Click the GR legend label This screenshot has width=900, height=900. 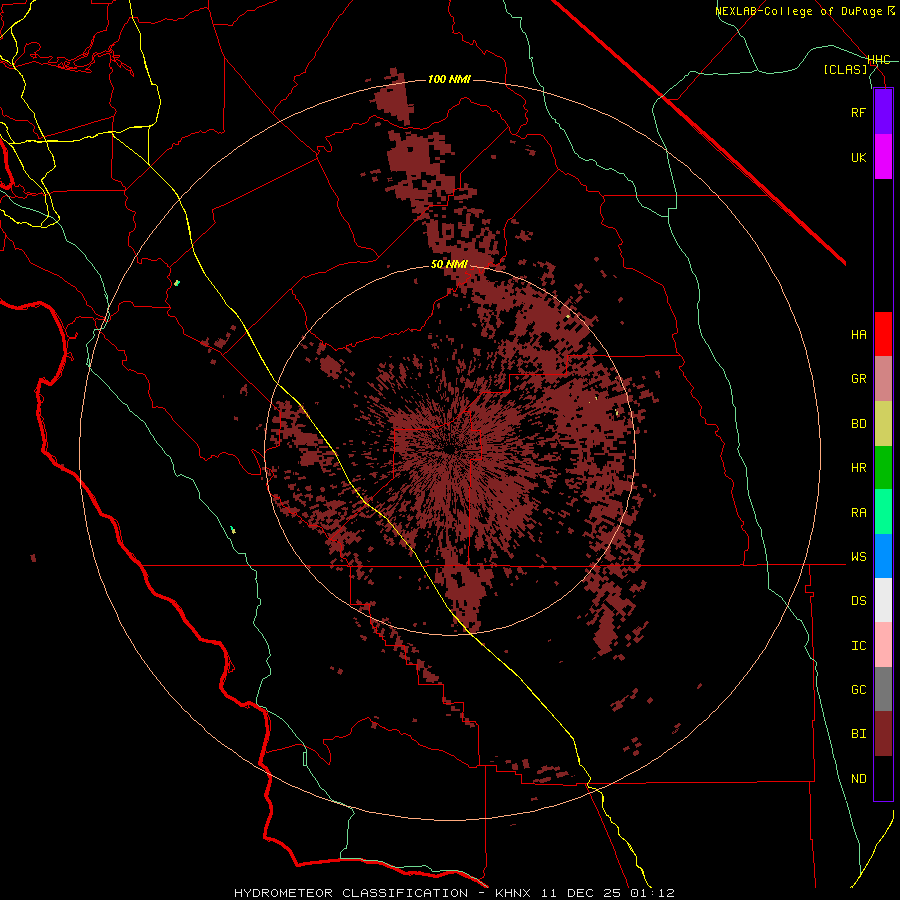(859, 379)
